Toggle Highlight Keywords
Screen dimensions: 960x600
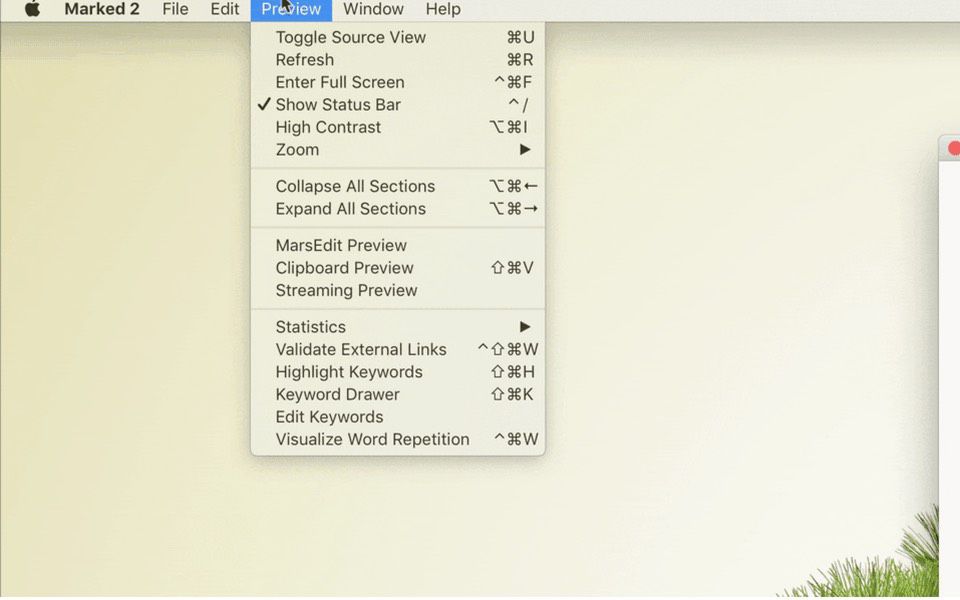pos(398,372)
